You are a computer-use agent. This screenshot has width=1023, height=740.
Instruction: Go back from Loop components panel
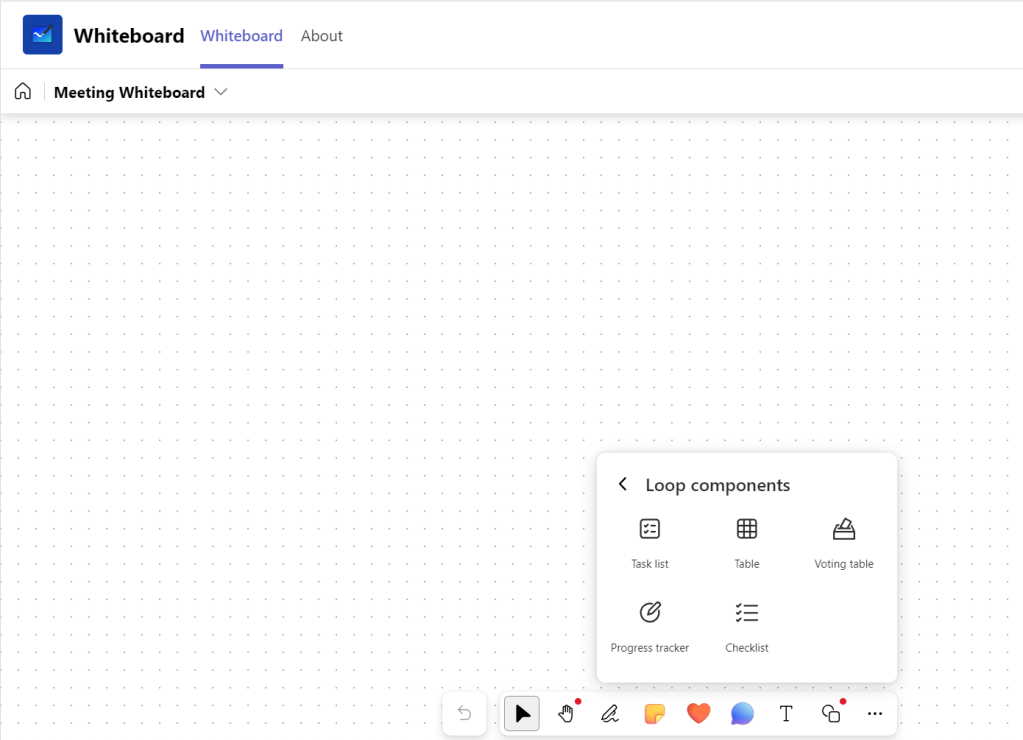point(623,484)
